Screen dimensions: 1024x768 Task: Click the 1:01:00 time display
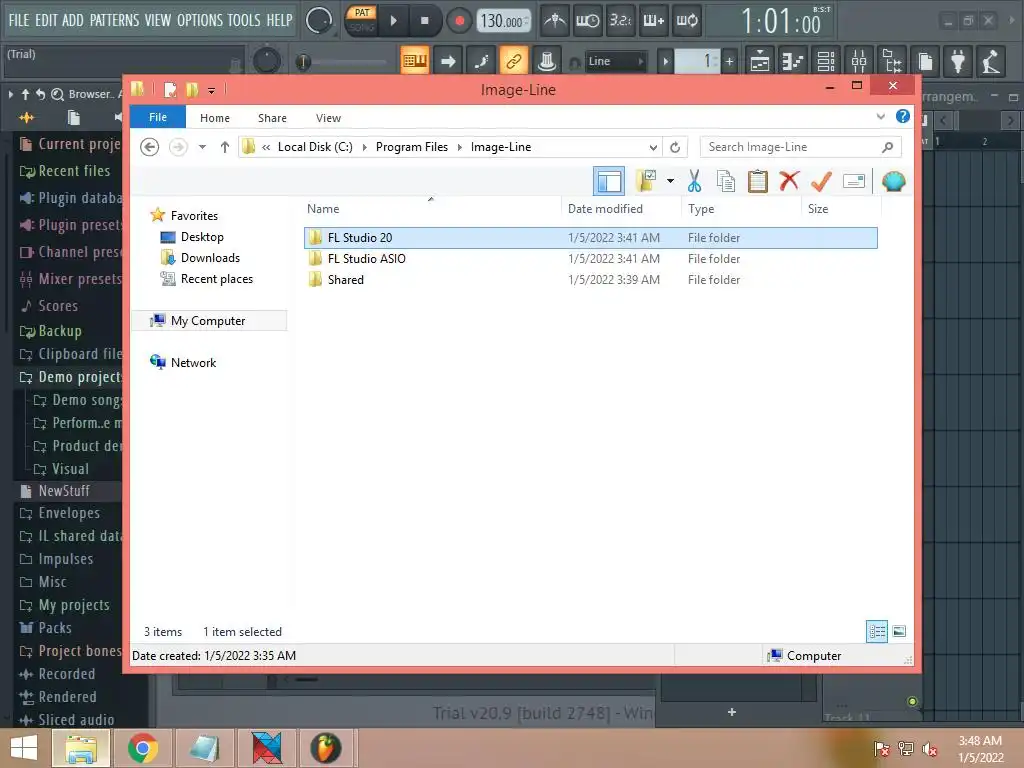[x=781, y=22]
